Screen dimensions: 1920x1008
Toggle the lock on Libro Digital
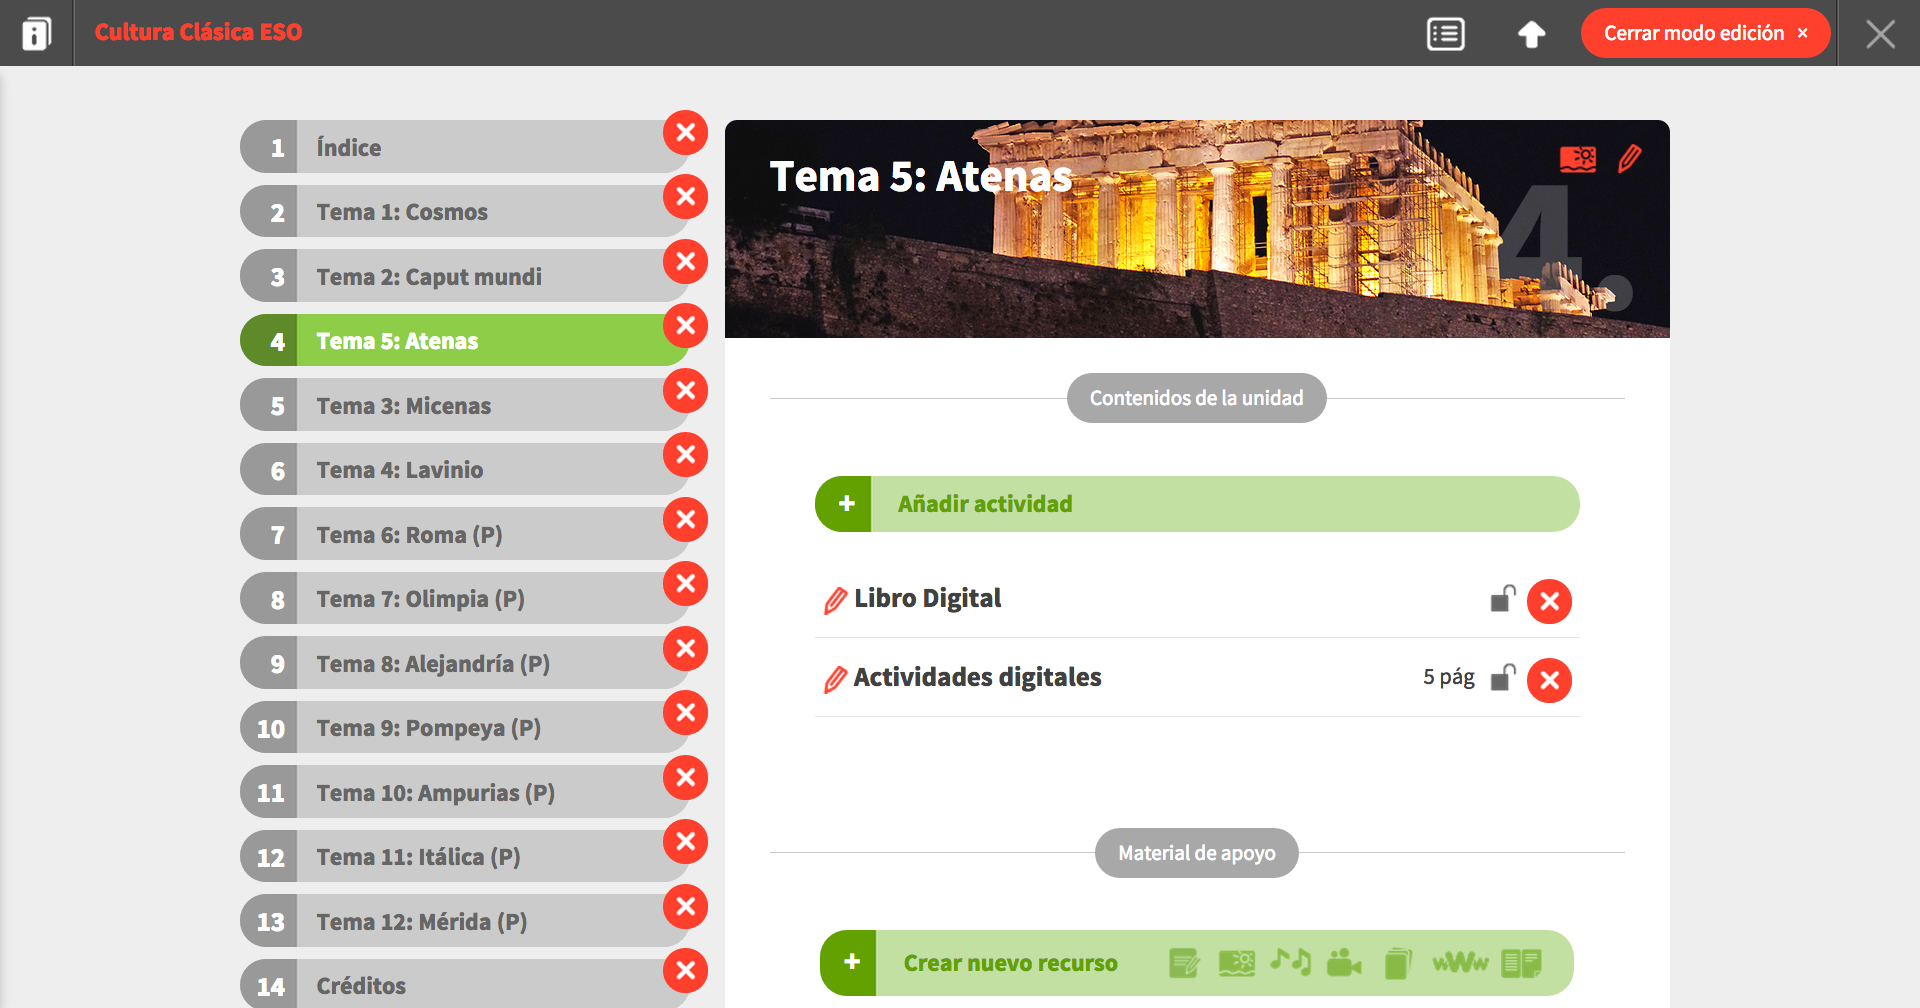(x=1502, y=599)
